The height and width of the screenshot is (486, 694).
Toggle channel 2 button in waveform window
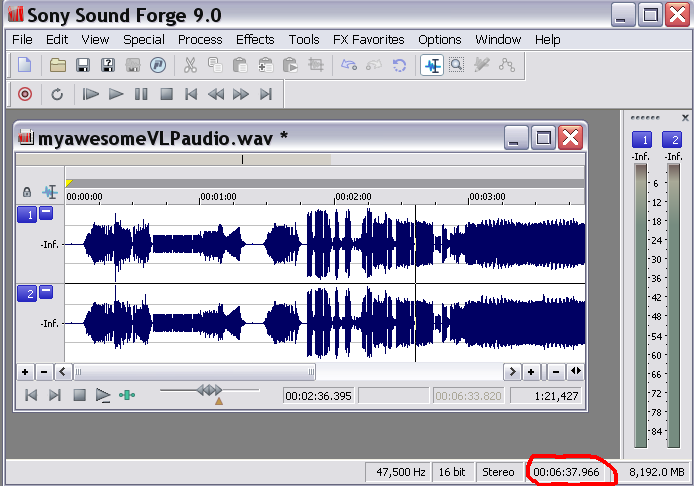(x=27, y=293)
